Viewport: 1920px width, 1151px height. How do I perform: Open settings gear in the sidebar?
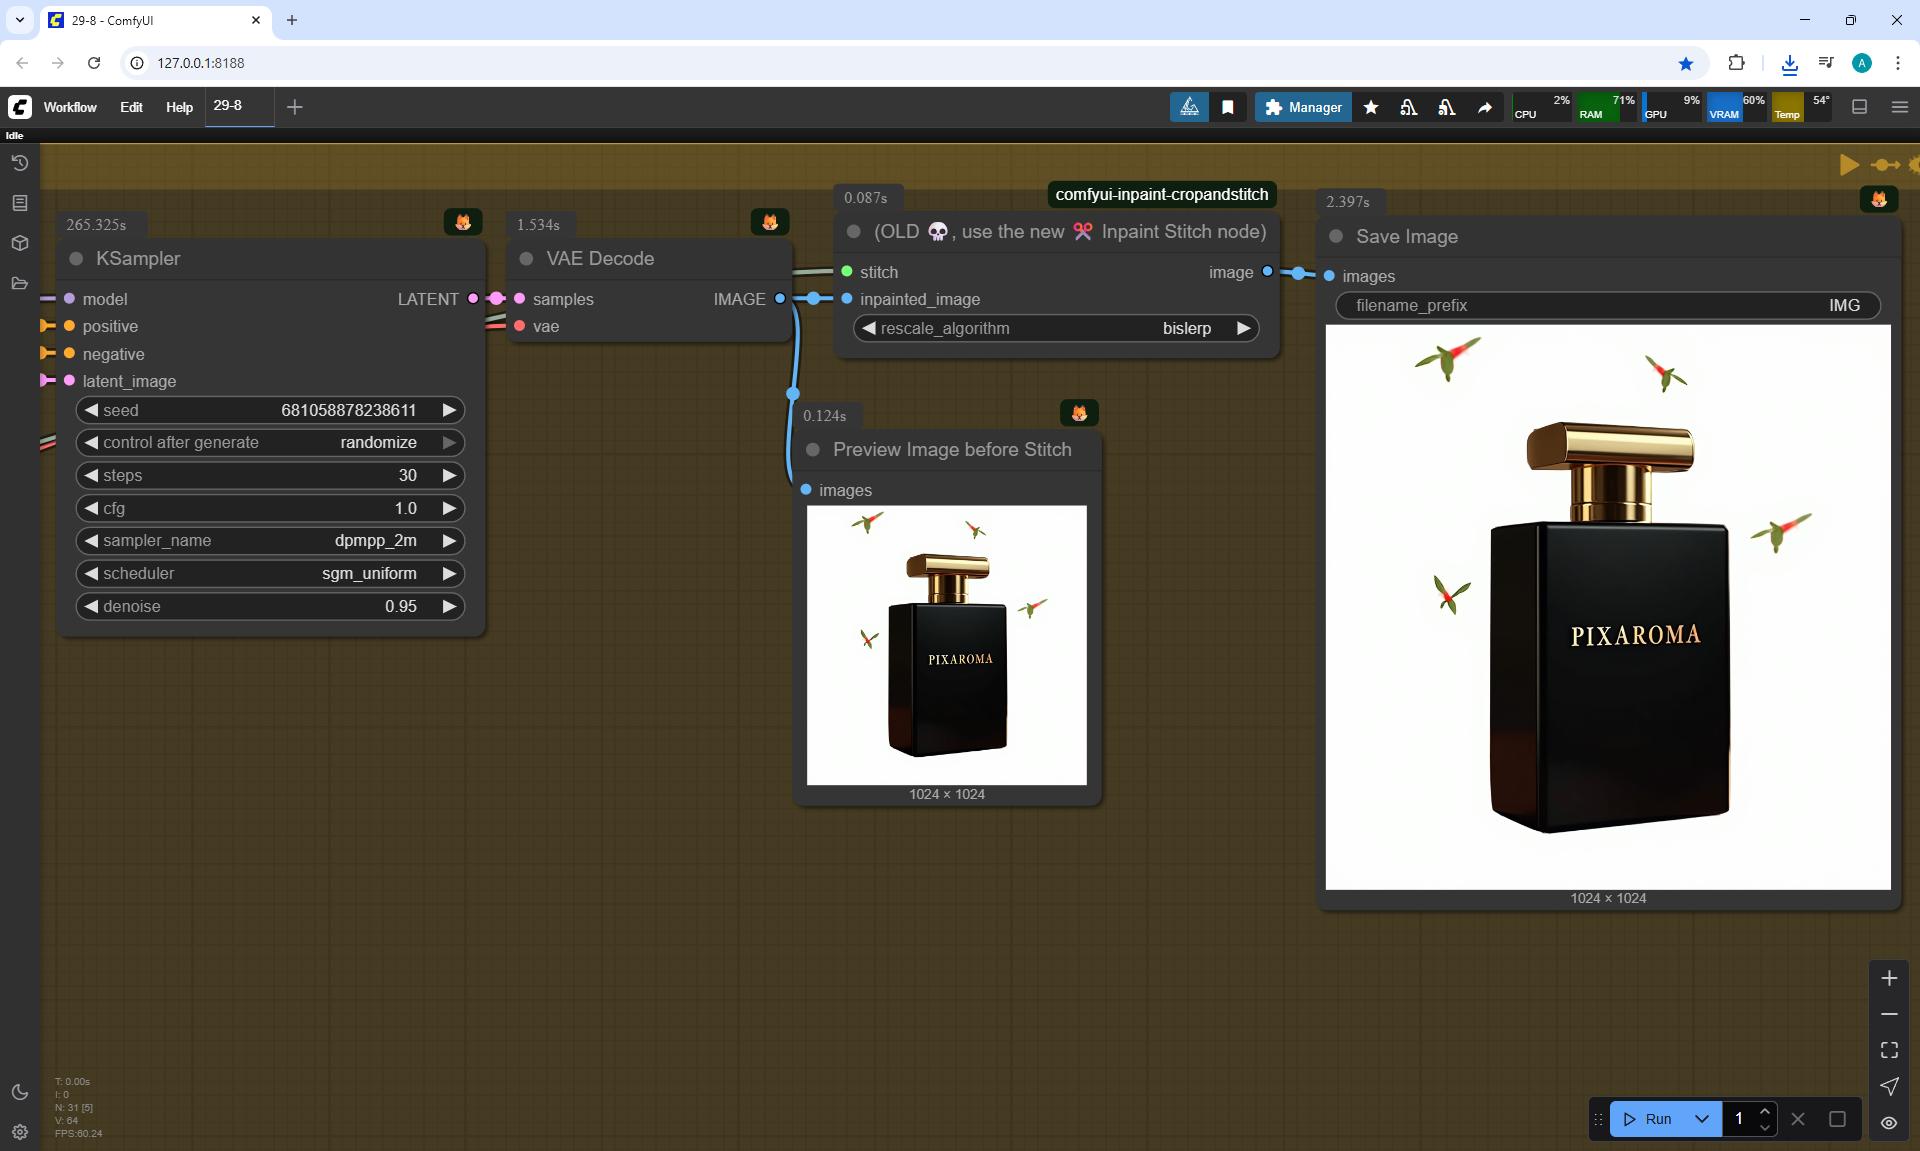coord(20,1132)
